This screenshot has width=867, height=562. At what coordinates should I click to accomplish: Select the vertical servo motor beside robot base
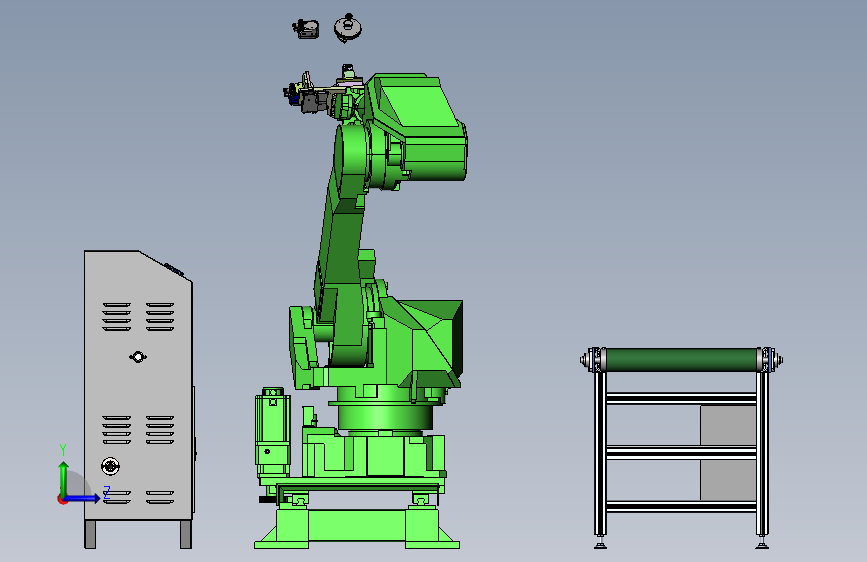[272, 433]
